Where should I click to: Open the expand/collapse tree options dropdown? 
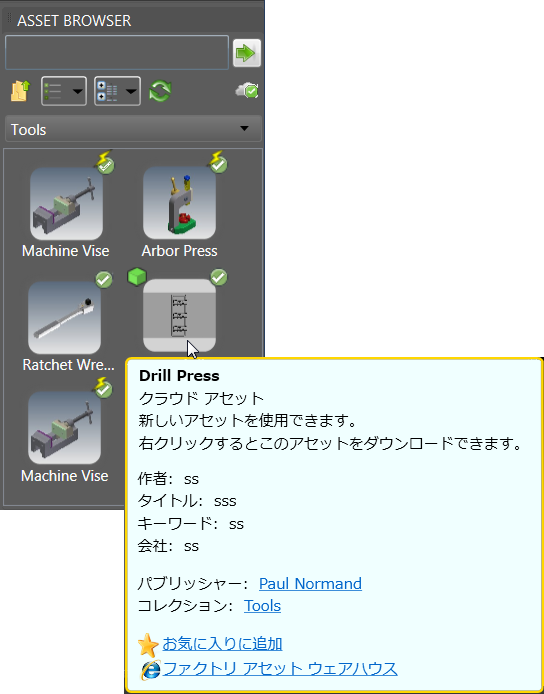point(117,91)
